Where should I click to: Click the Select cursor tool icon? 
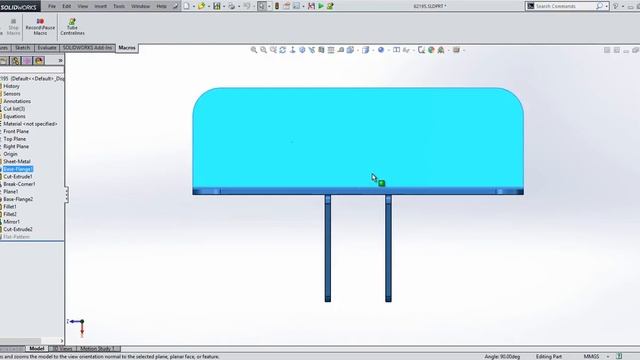coord(262,6)
